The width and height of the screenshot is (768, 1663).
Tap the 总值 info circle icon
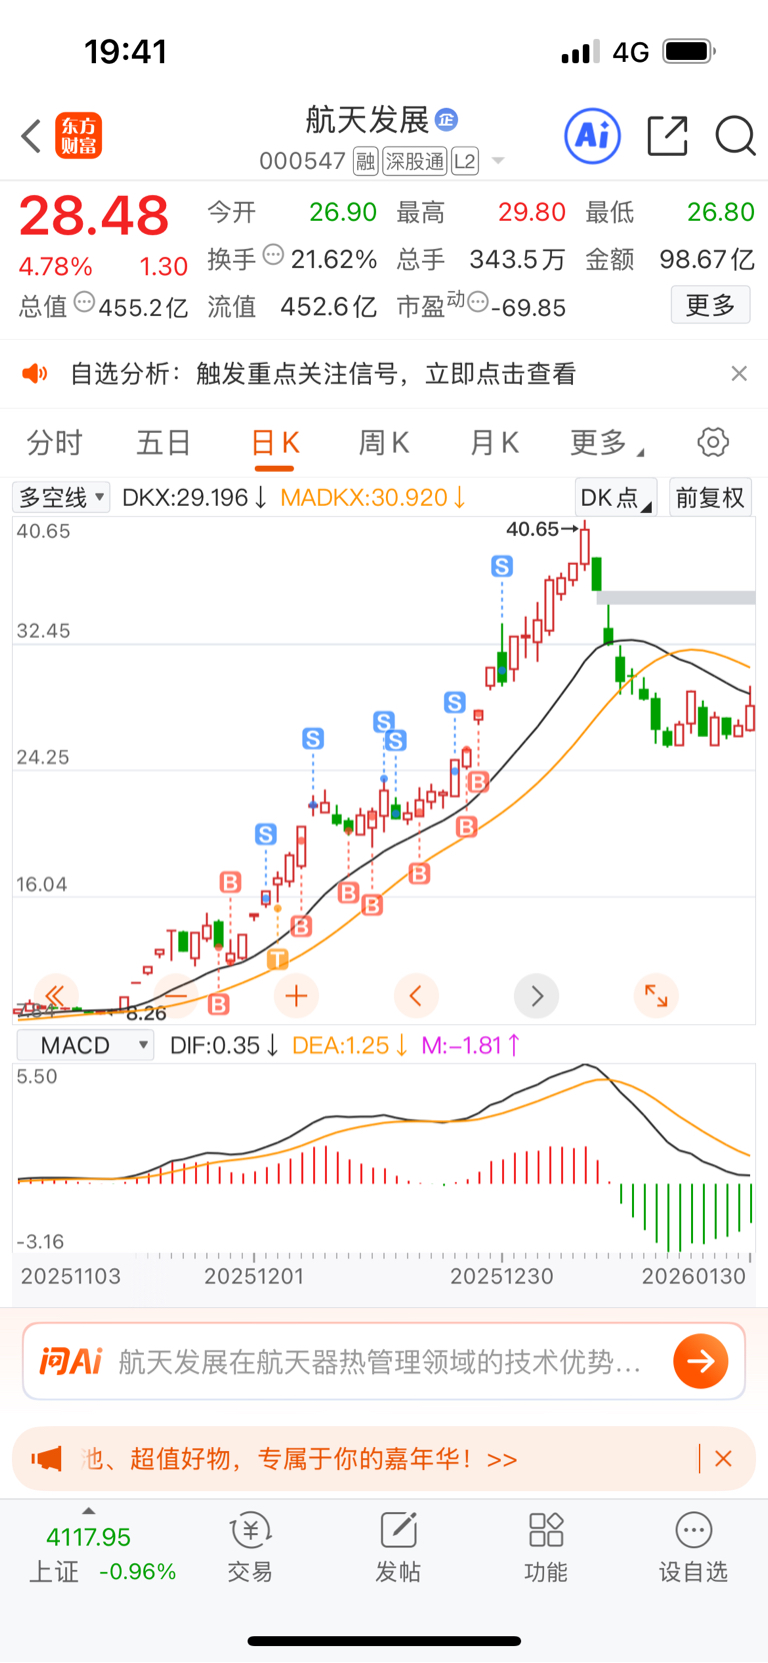(84, 301)
